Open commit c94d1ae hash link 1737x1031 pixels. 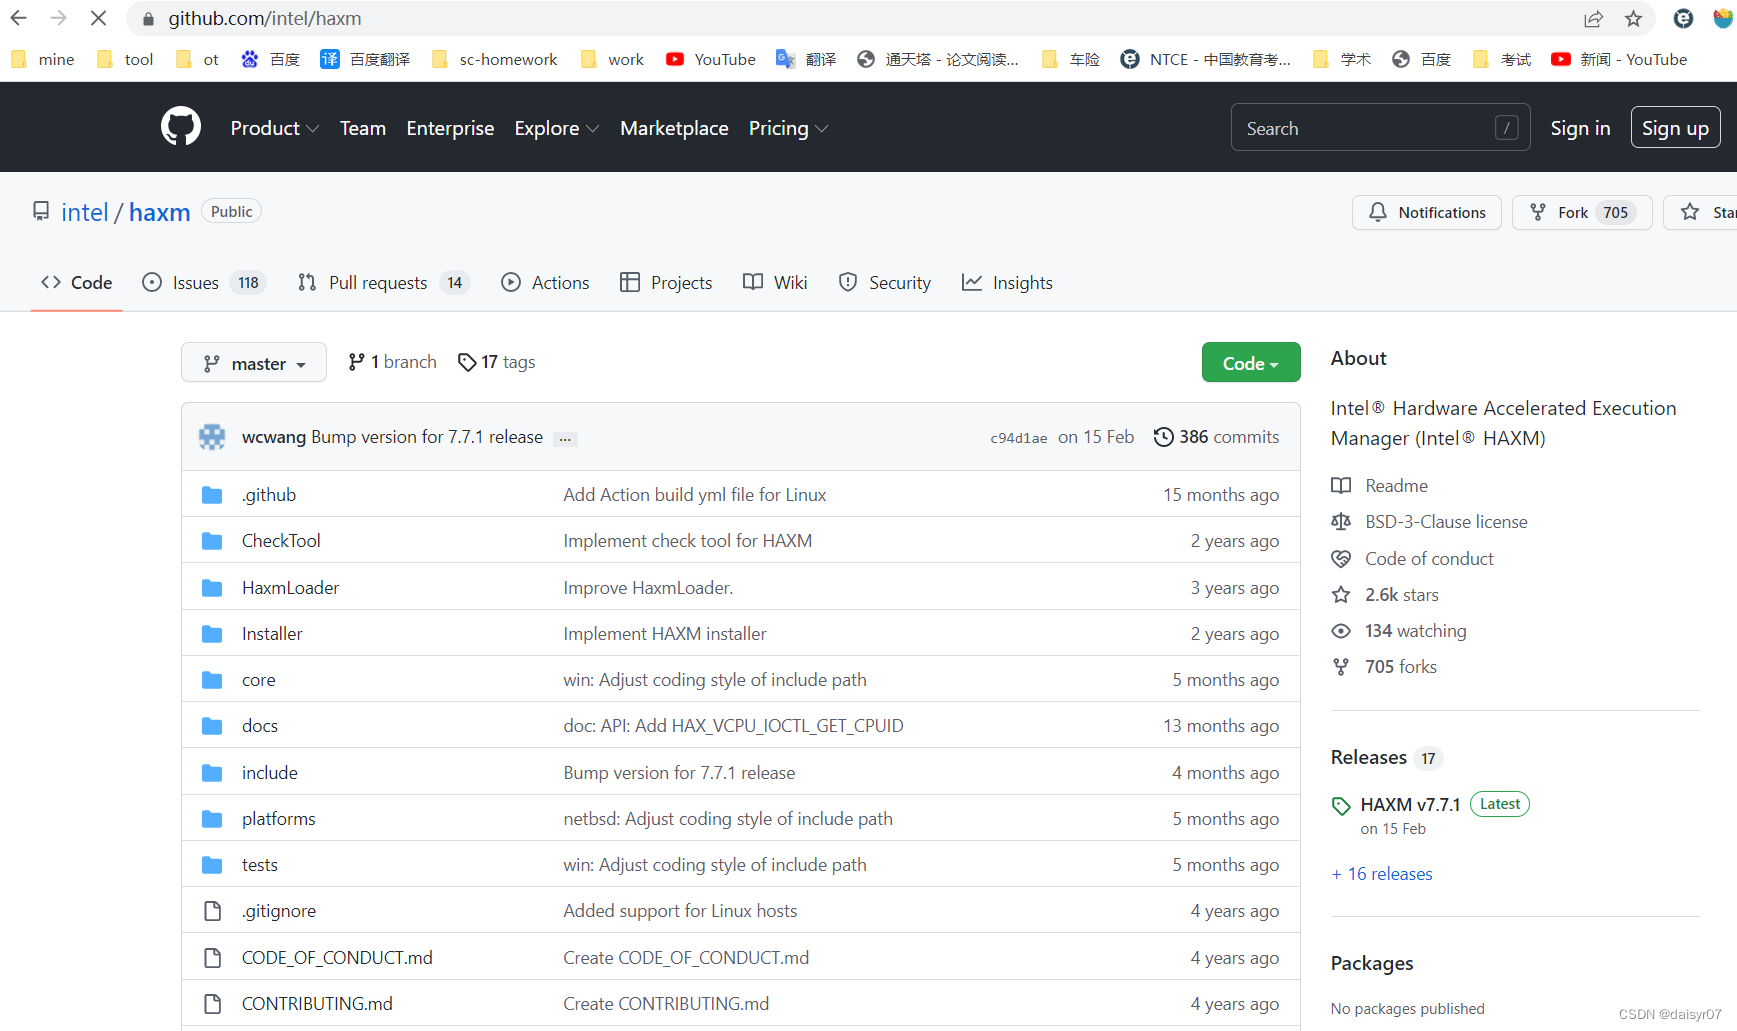click(1018, 438)
